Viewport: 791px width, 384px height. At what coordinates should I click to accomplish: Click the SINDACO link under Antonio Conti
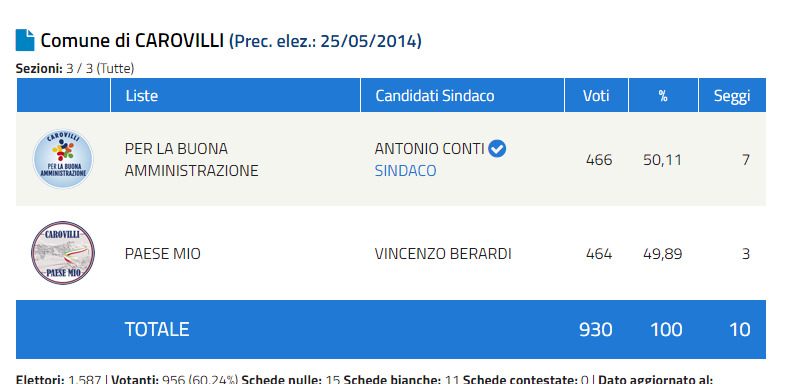(x=405, y=171)
